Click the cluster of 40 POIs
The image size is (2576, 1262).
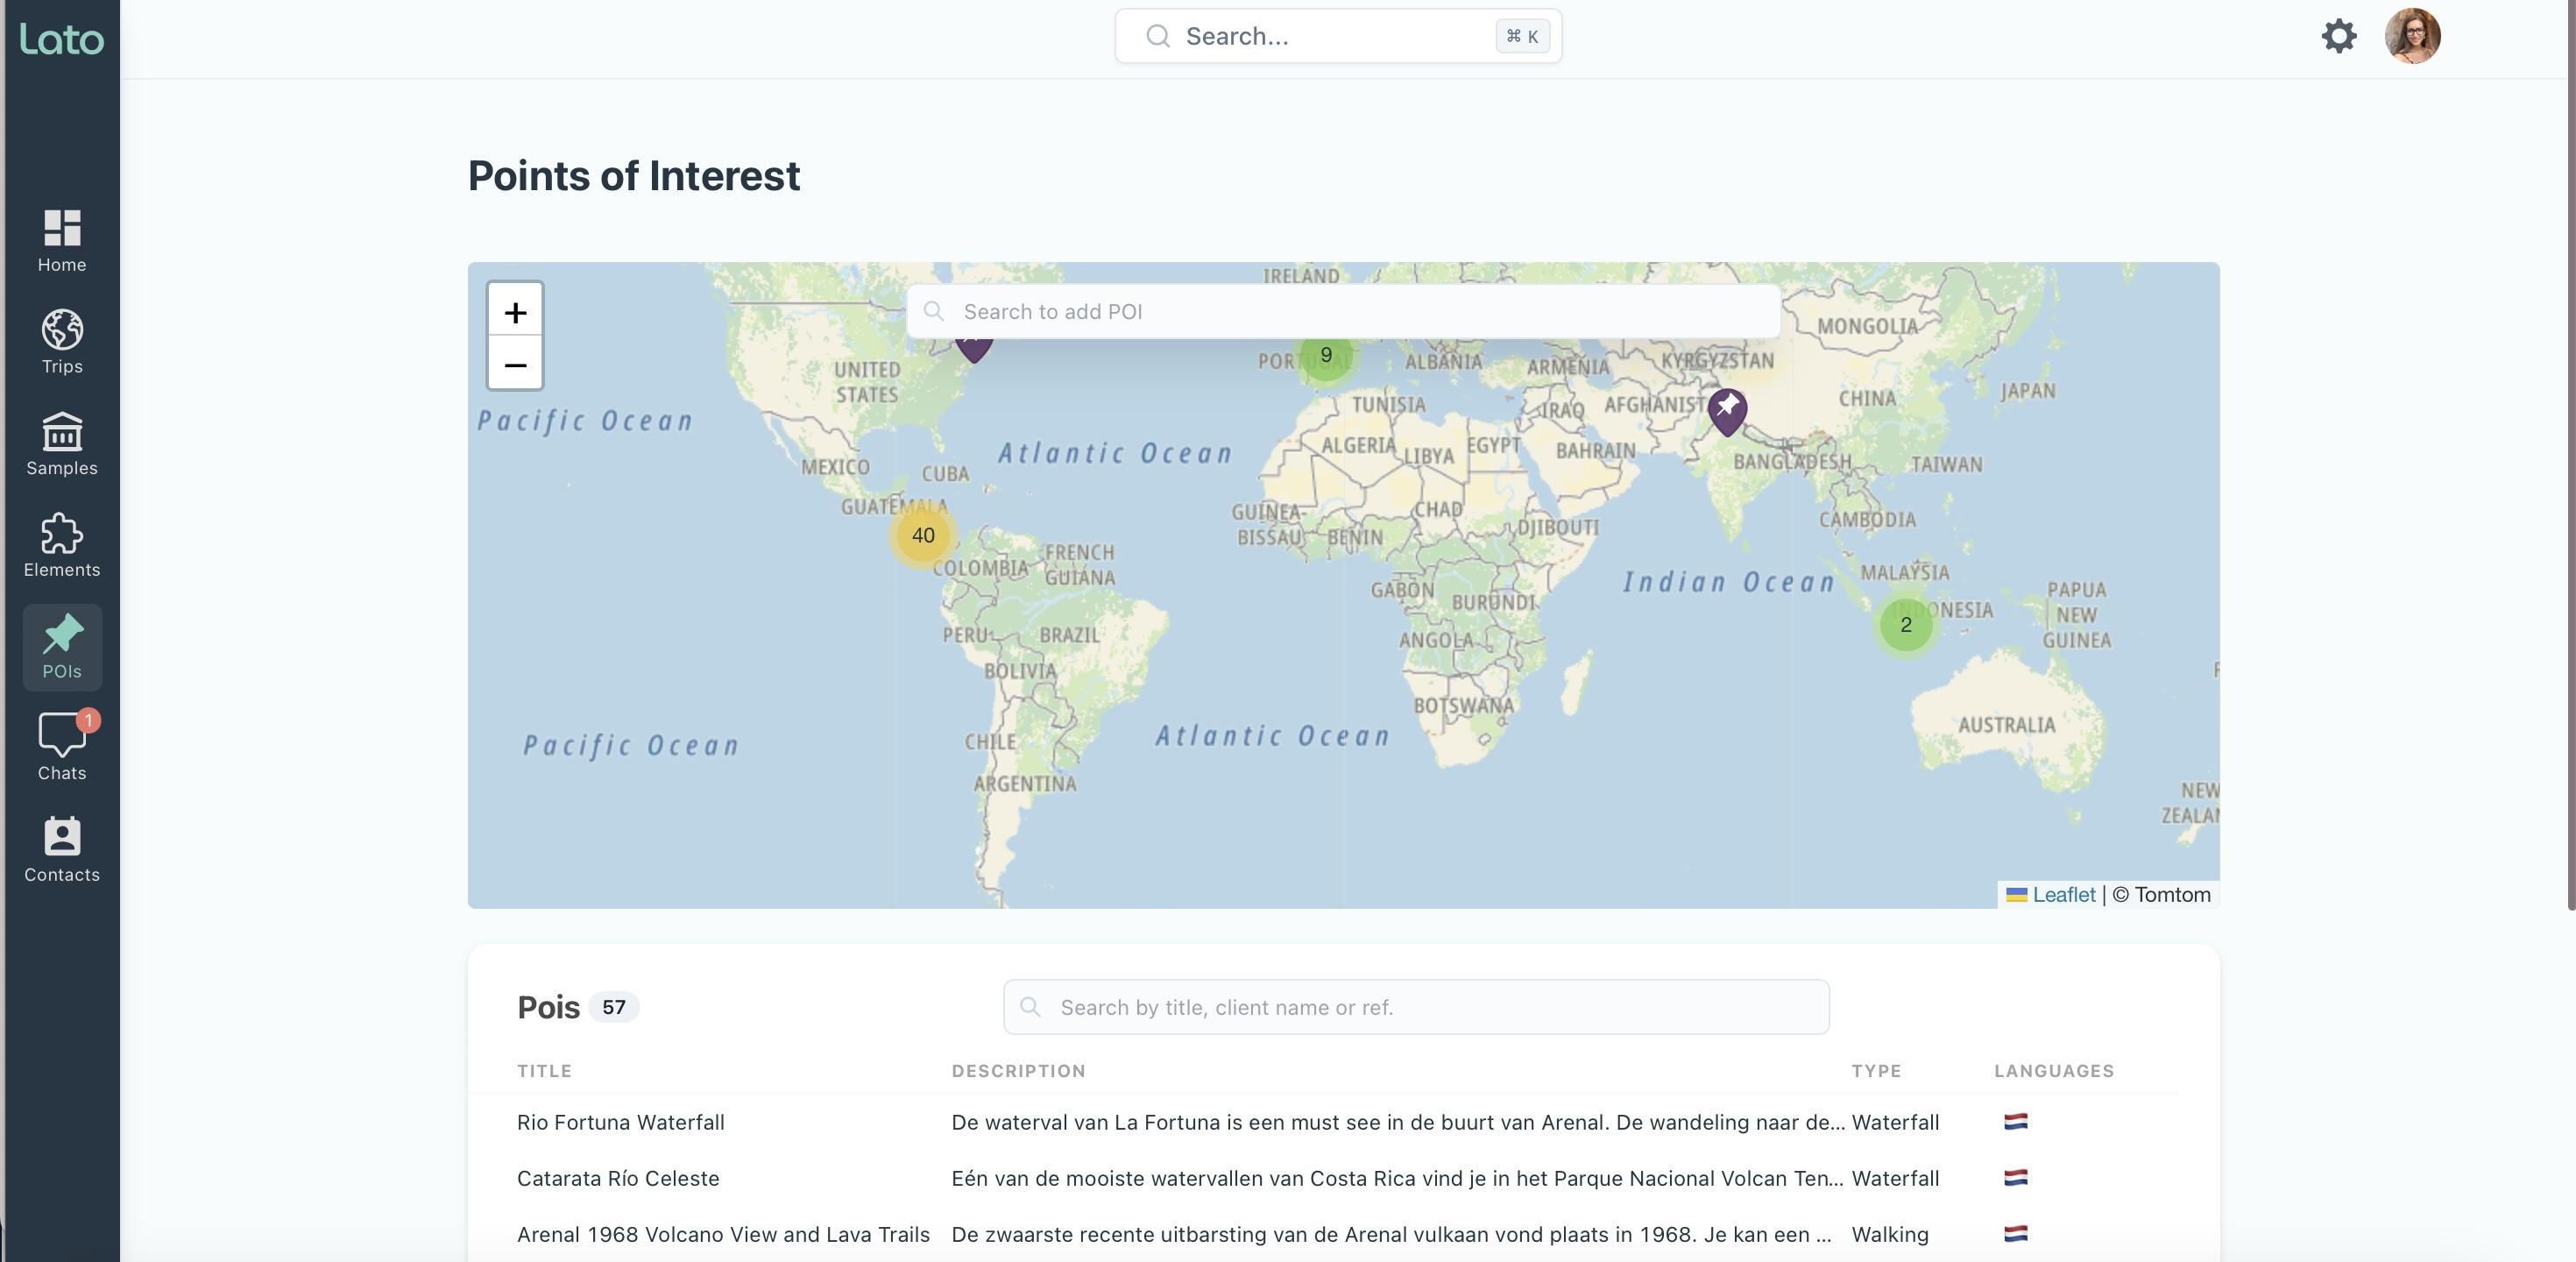coord(923,536)
